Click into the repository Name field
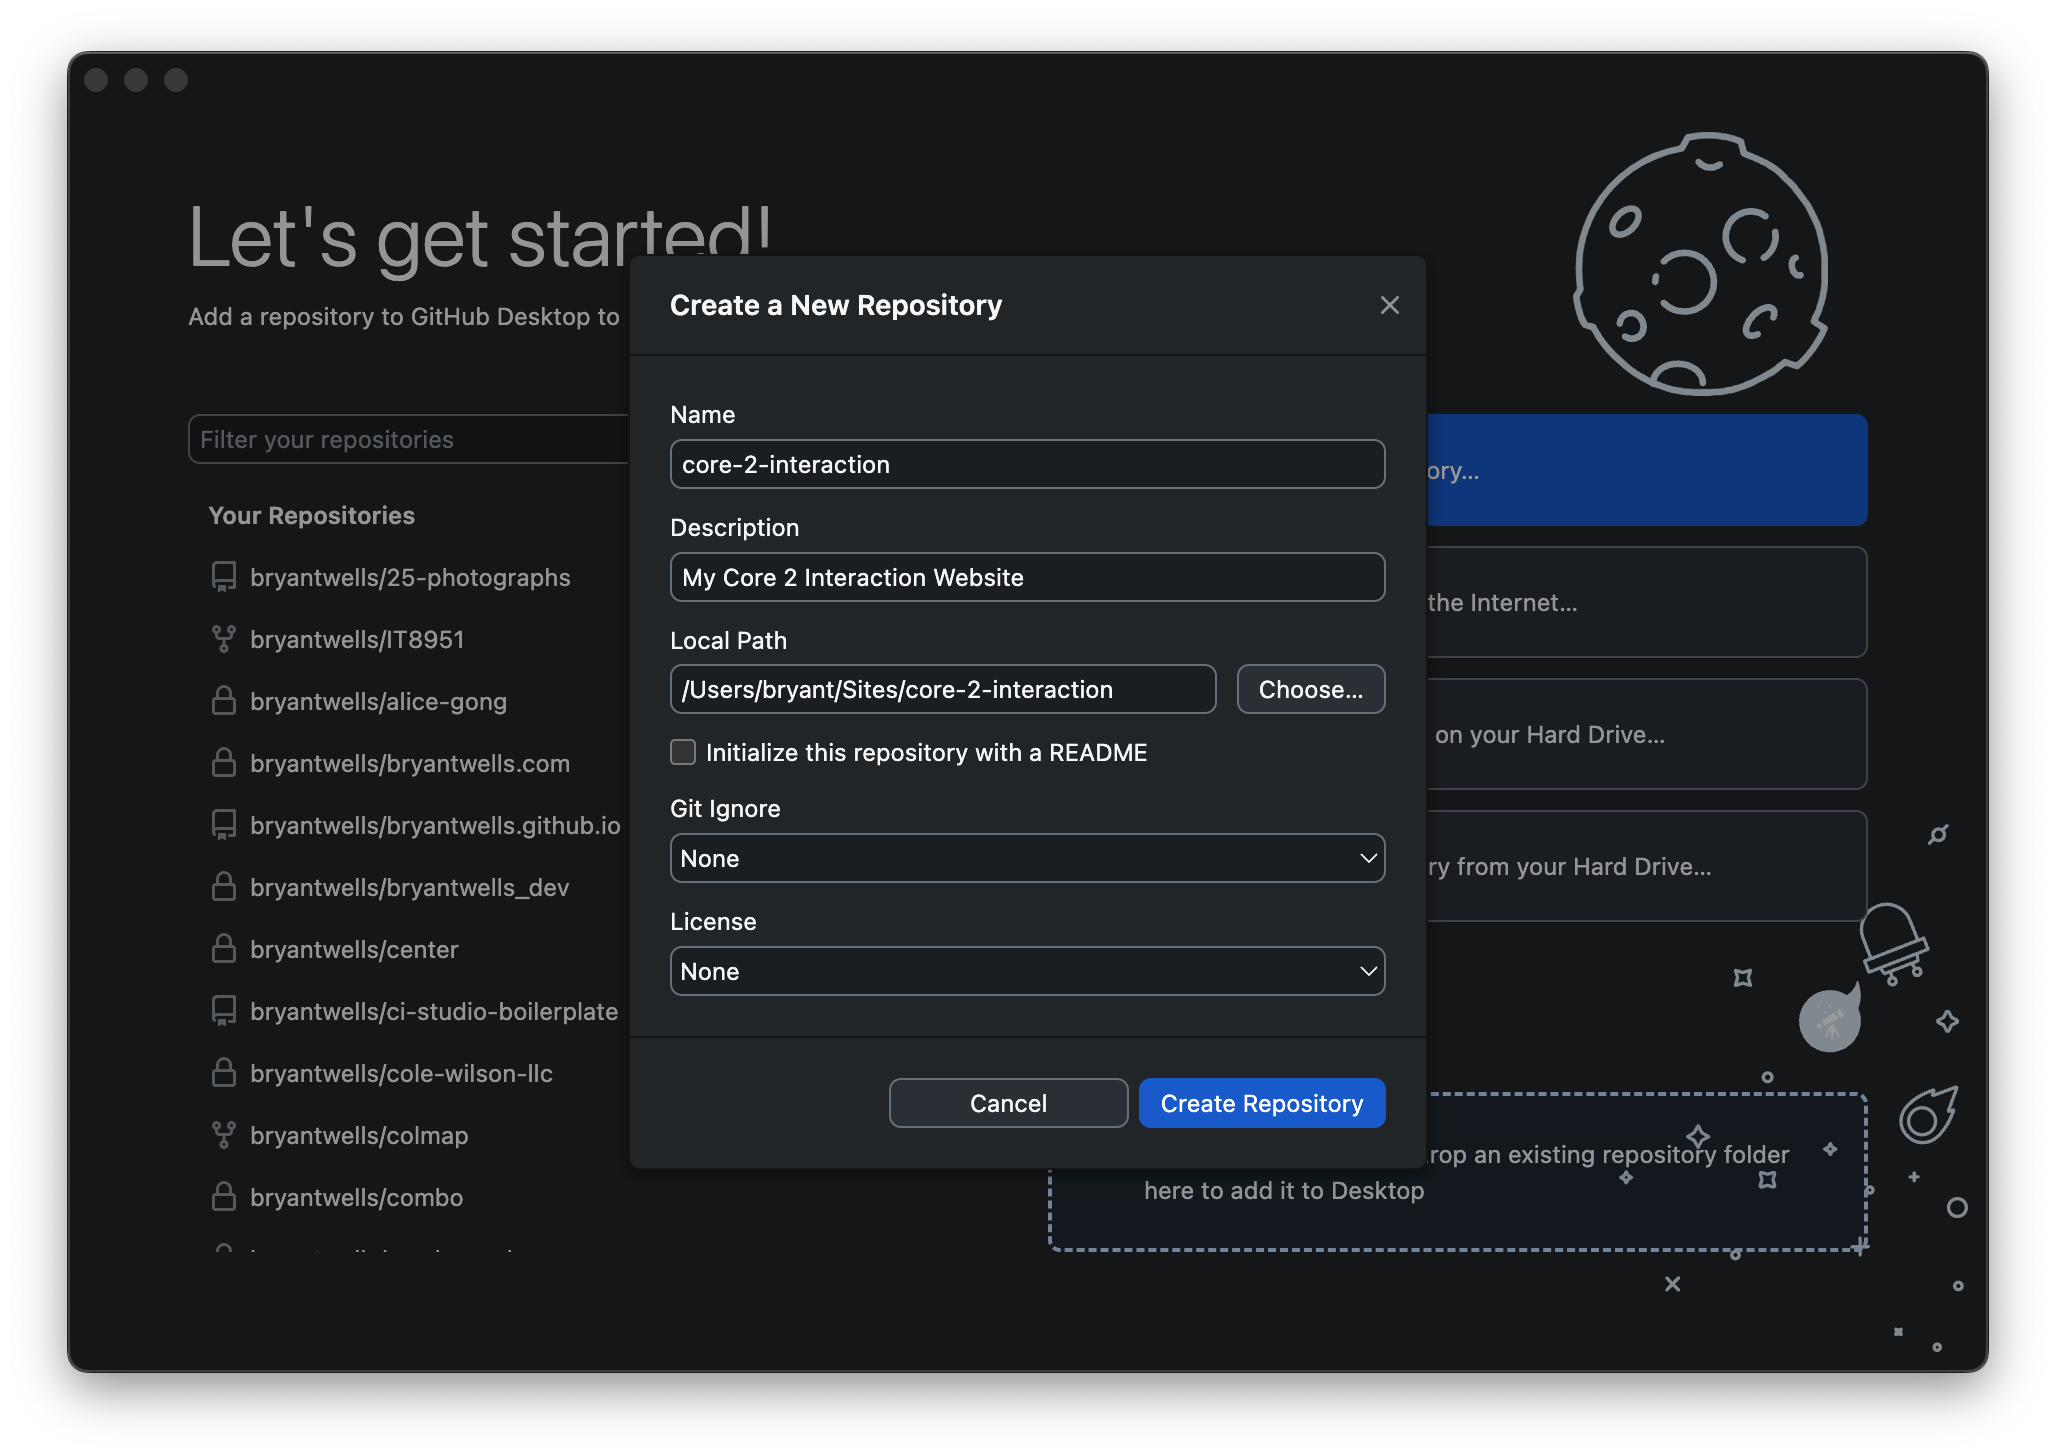2056x1456 pixels. point(1027,464)
